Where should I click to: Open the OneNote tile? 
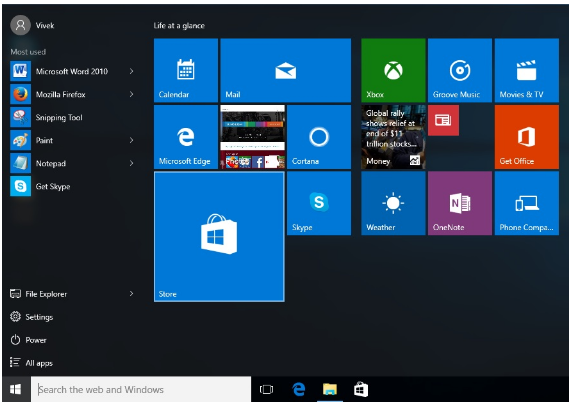tap(460, 203)
